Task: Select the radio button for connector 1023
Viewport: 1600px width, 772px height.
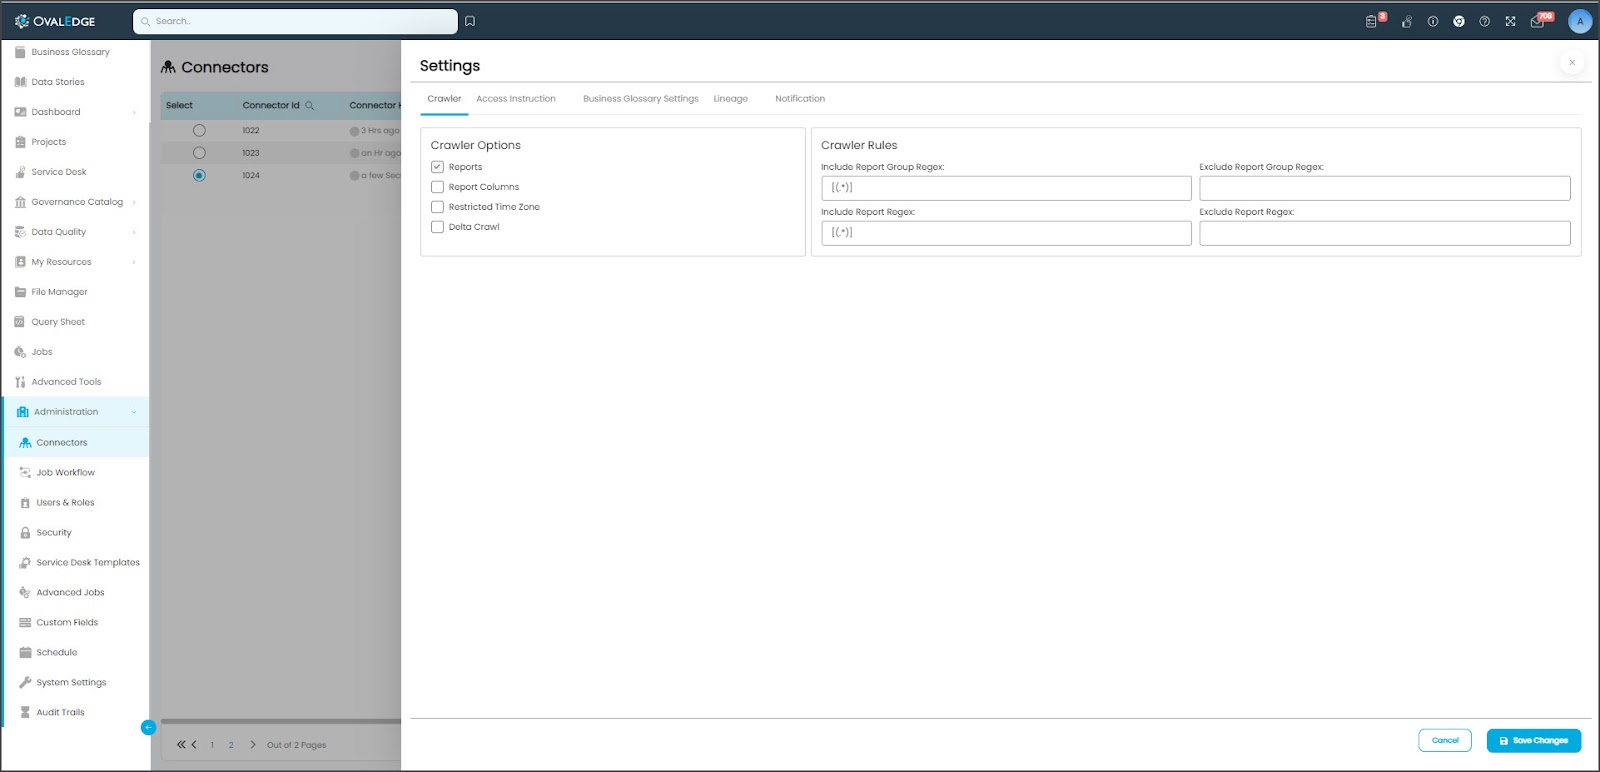Action: pyautogui.click(x=199, y=153)
